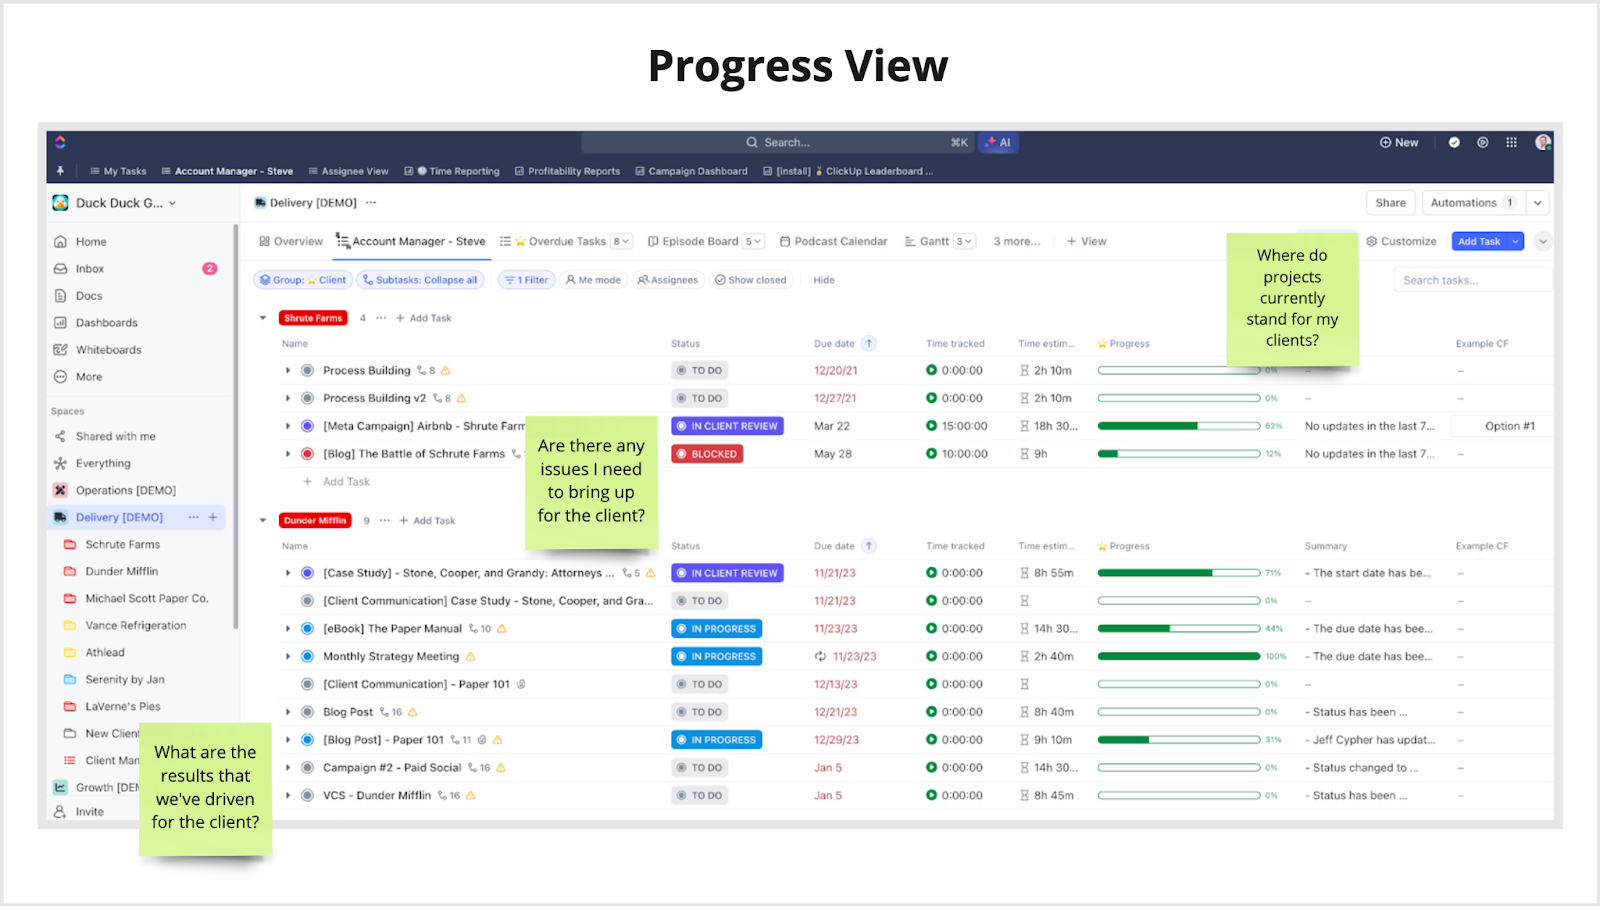The image size is (1600, 906).
Task: Open Schrute Farms folder
Action: point(122,545)
